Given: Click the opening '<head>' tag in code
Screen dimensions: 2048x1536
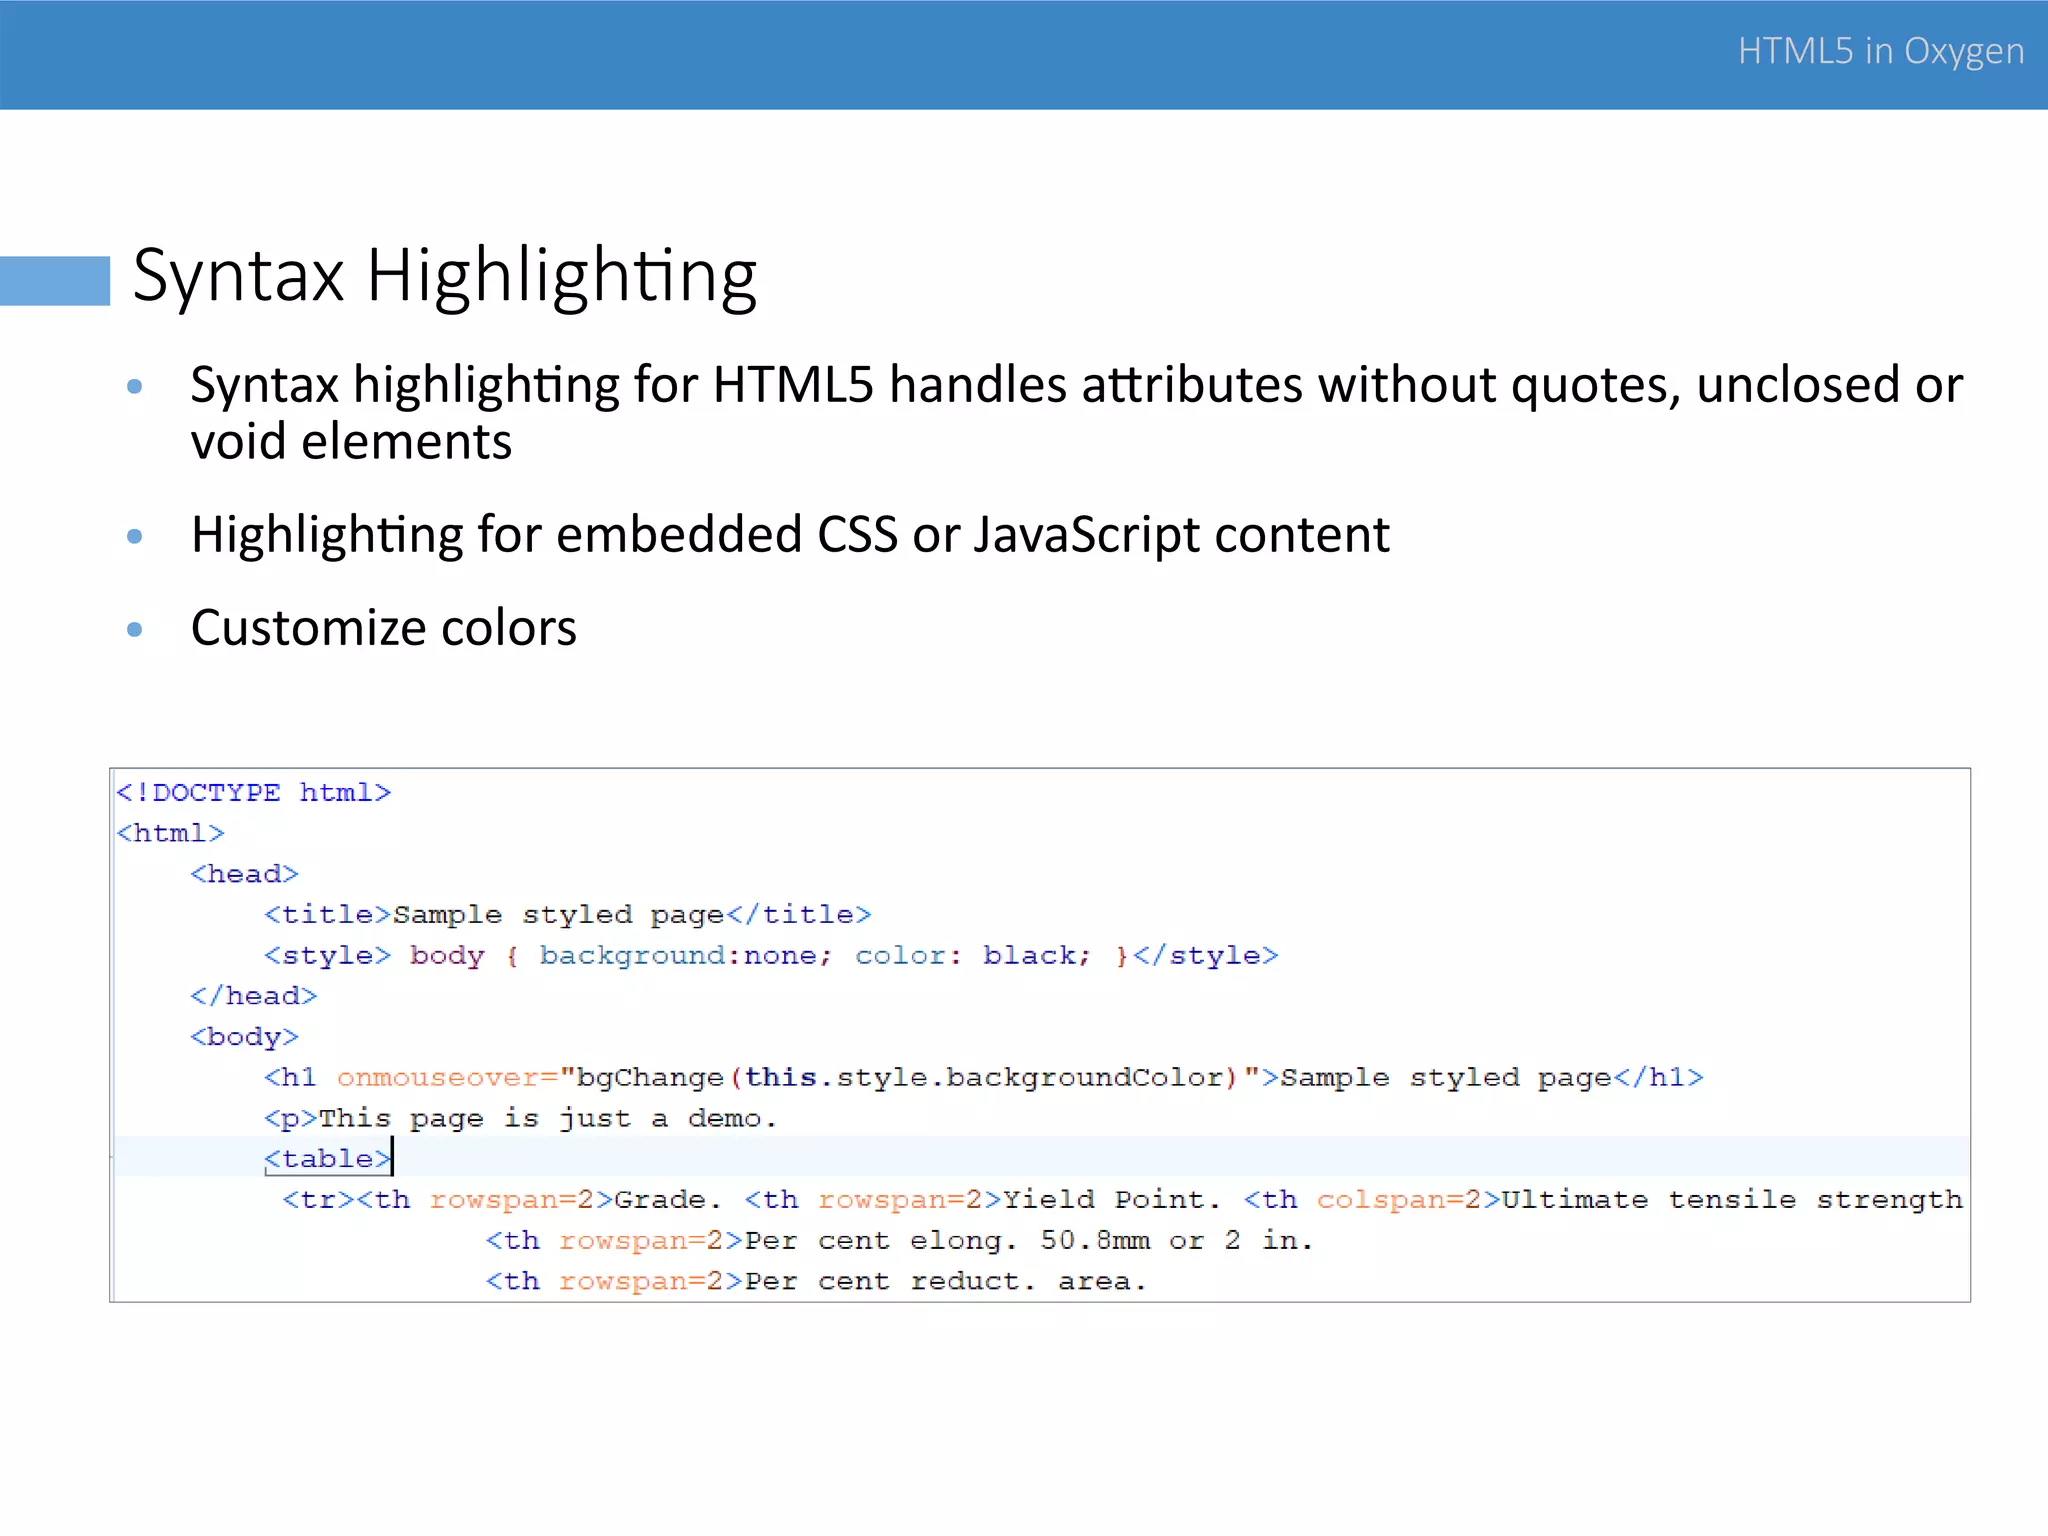Looking at the screenshot, I should click(x=245, y=874).
